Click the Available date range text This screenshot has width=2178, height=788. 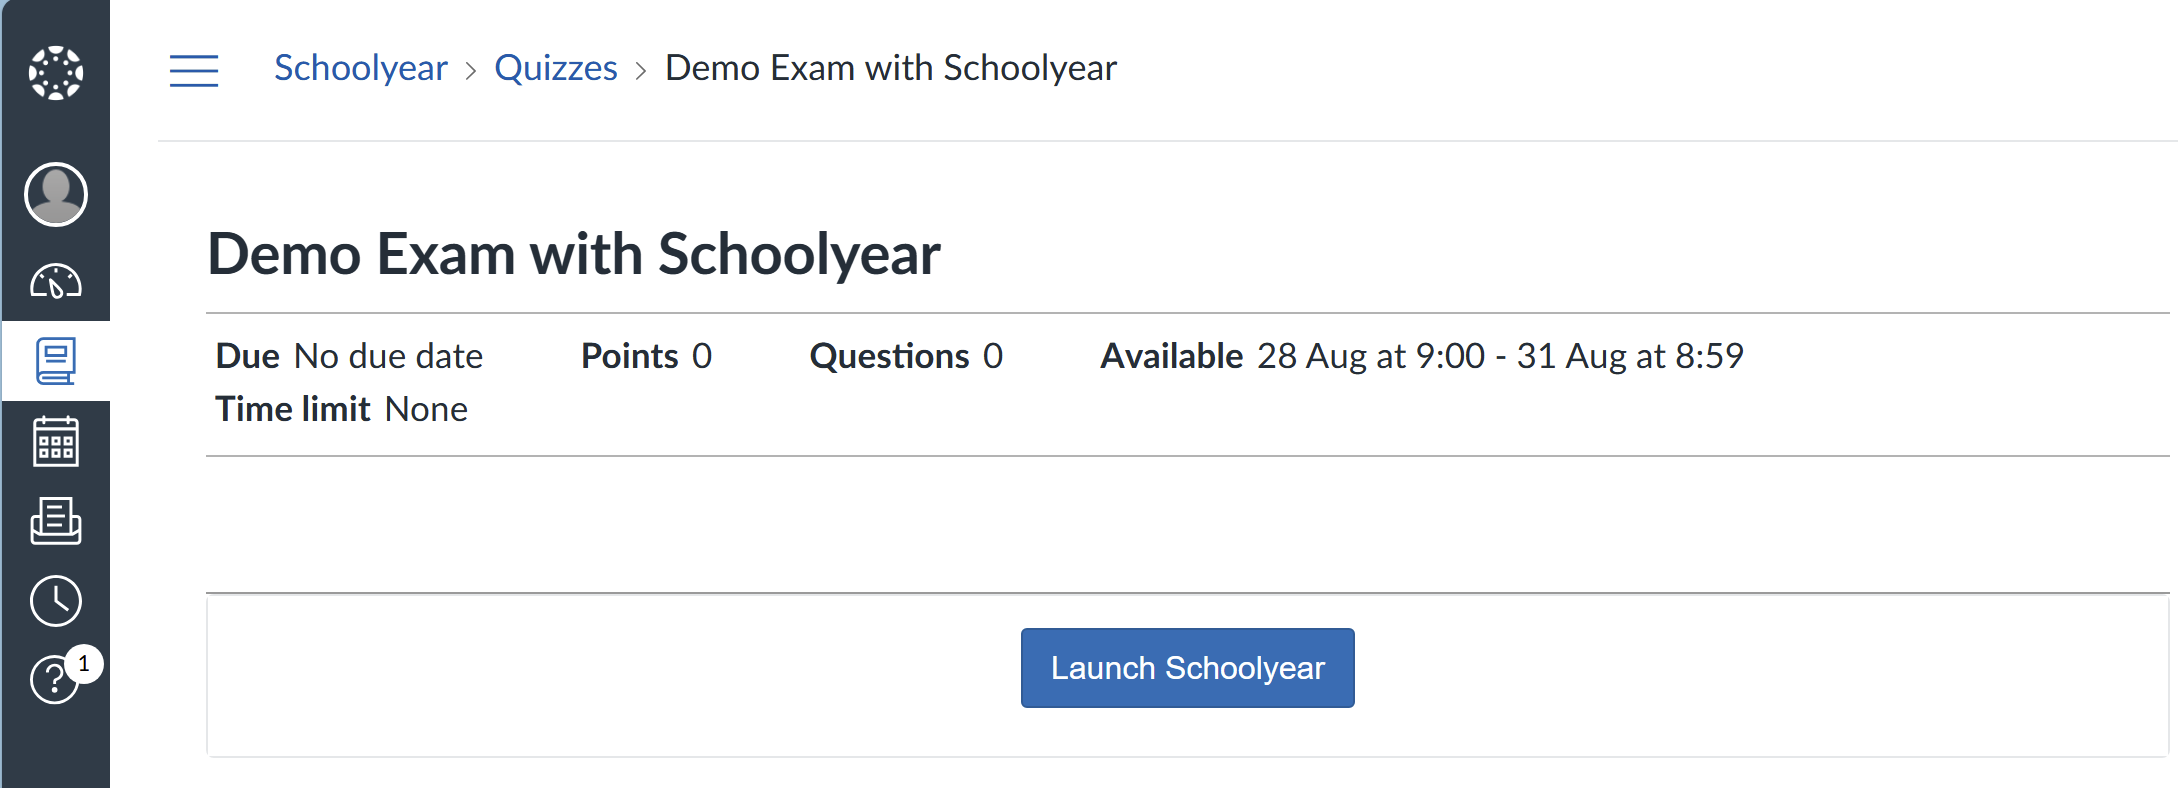coord(1500,356)
